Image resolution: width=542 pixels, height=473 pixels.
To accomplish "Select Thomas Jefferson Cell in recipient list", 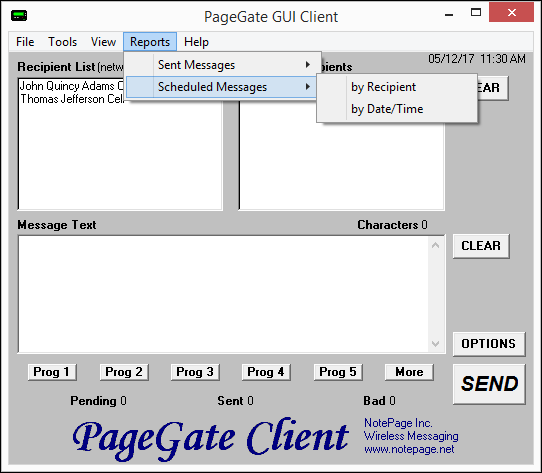I will click(x=72, y=99).
